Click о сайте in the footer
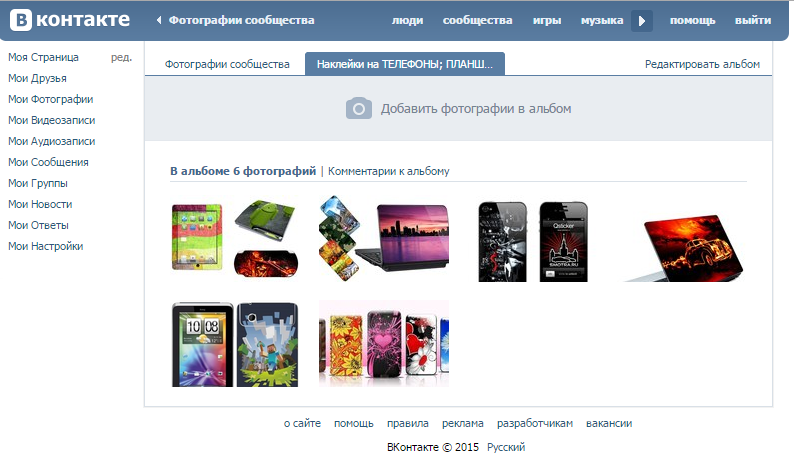Viewport: 794px width, 456px height. [302, 424]
